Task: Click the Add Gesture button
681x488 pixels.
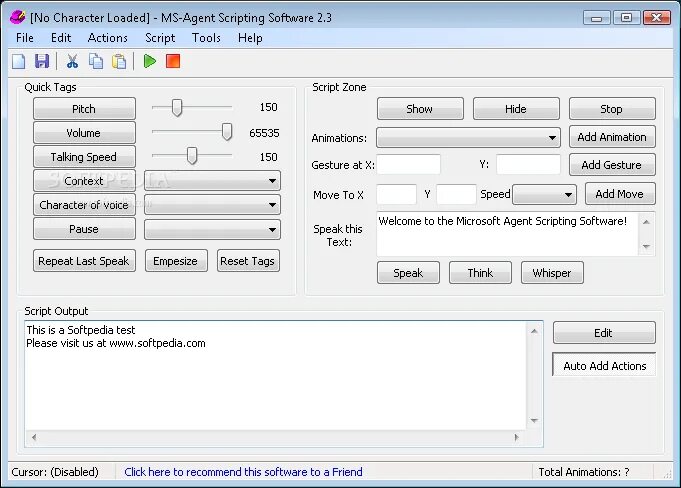Action: 612,165
